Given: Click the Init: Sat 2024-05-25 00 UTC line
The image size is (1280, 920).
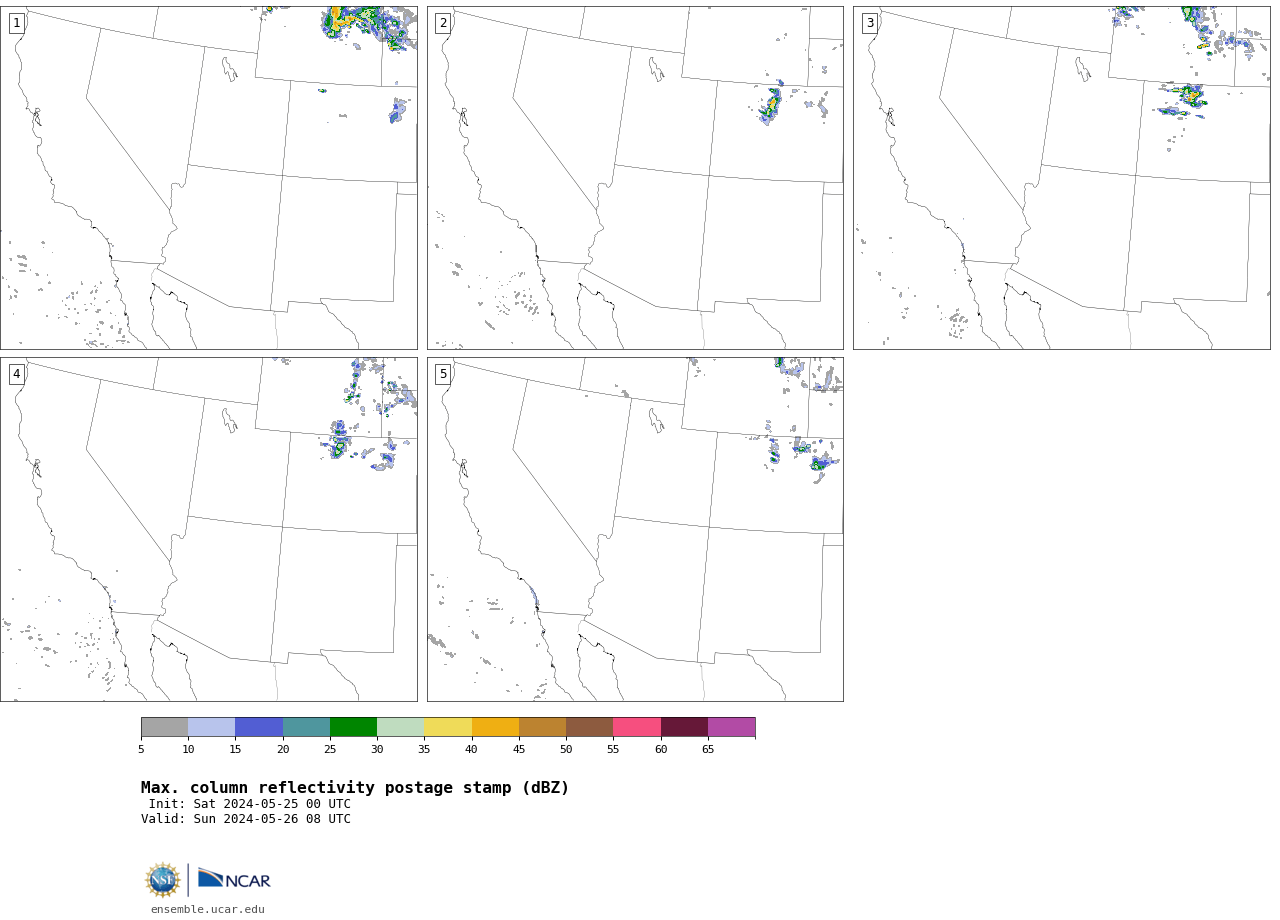Looking at the screenshot, I should 250,804.
